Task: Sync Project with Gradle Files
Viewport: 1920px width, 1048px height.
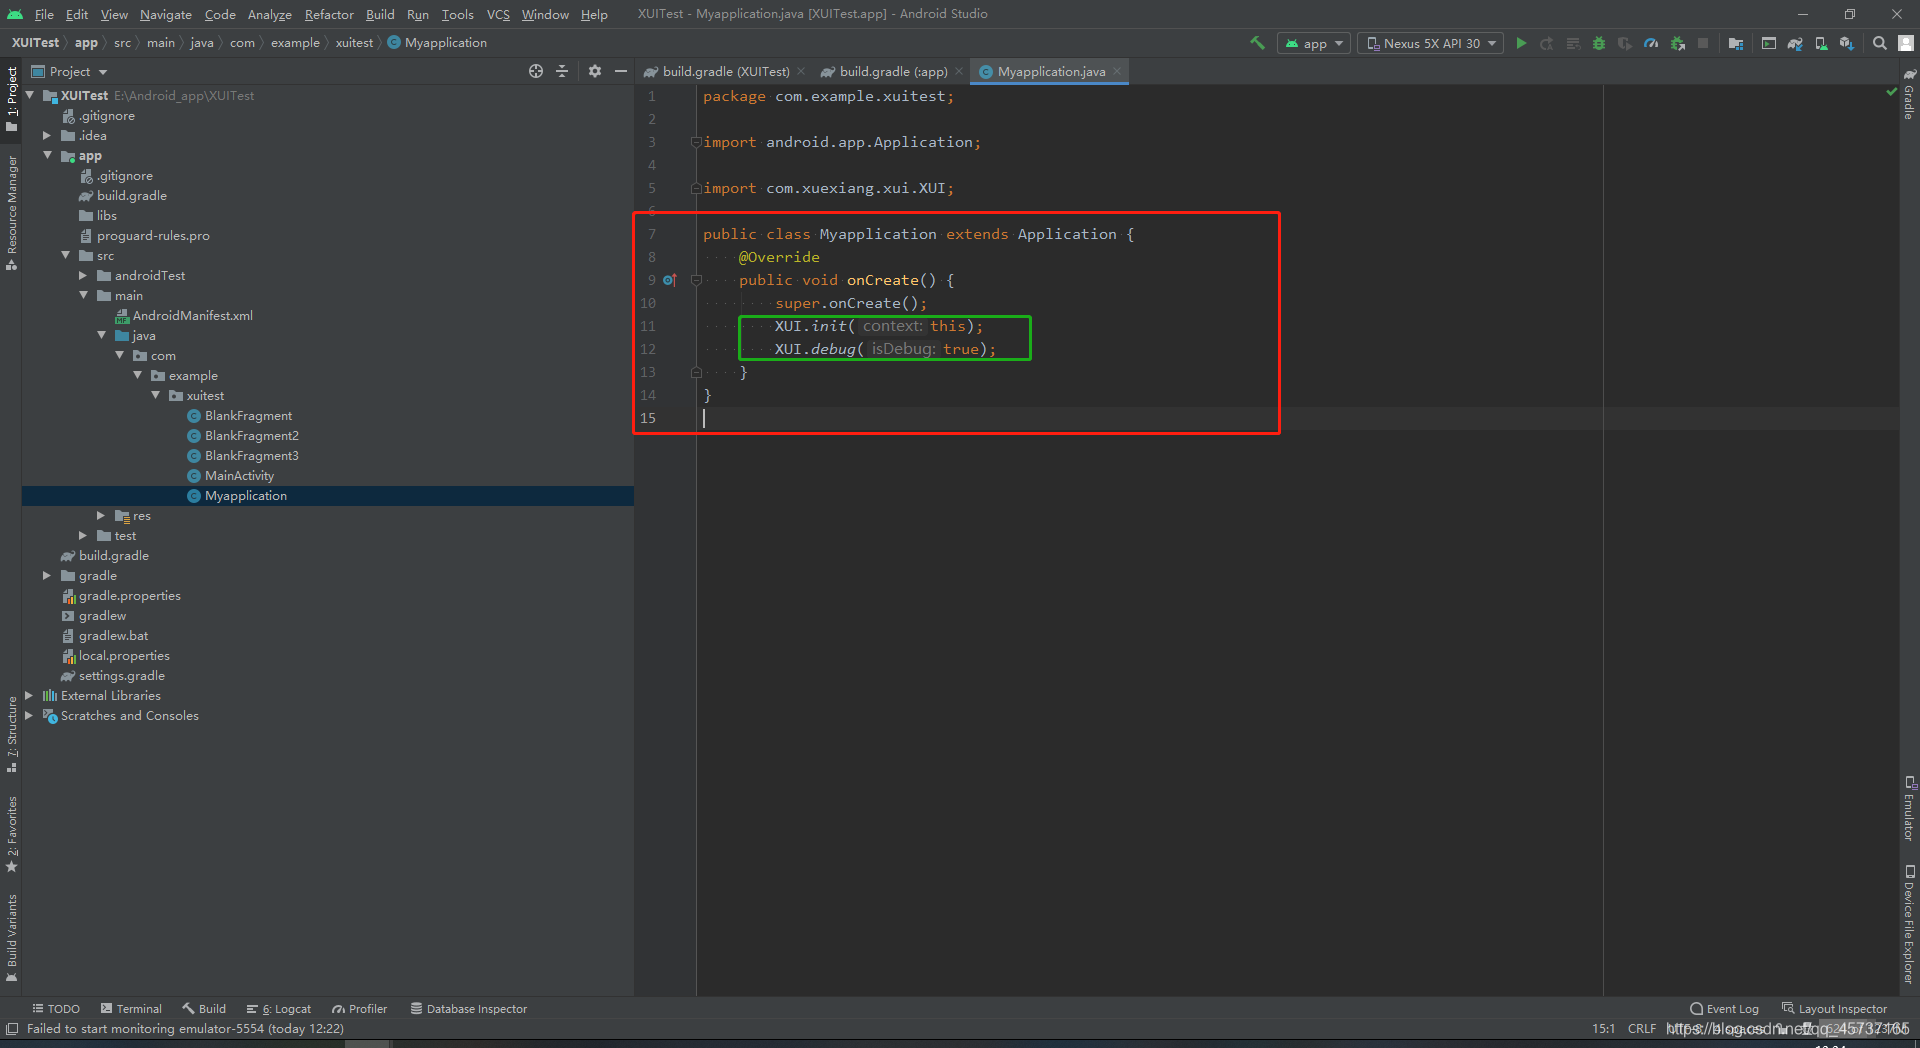Action: click(1795, 43)
